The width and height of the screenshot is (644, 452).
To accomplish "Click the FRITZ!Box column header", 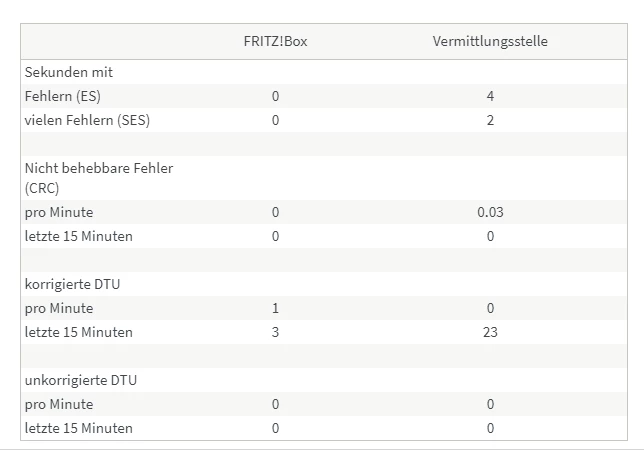I will (275, 41).
